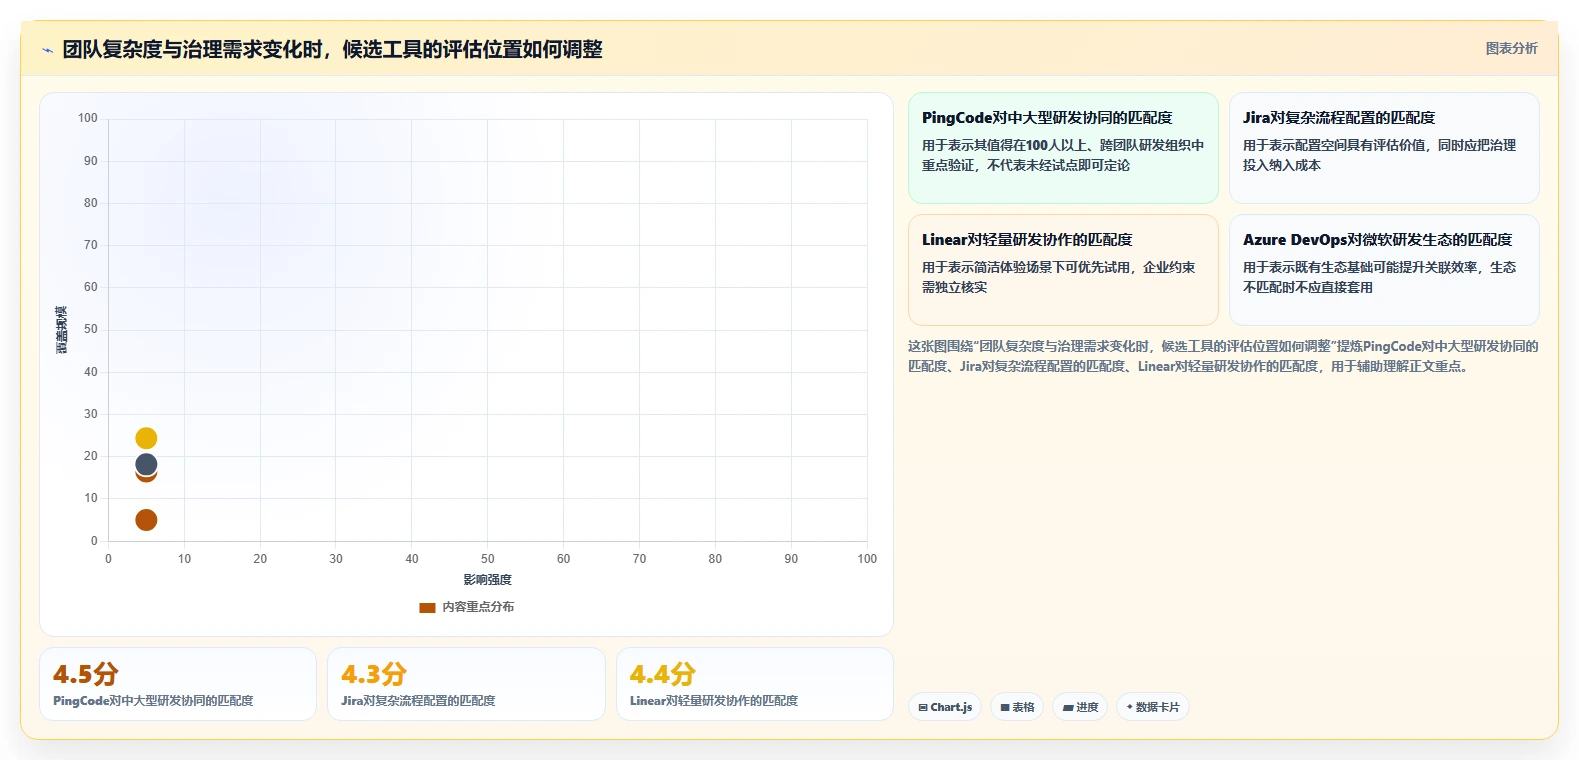Click the 4.4分 Linear score card
The image size is (1579, 760).
pyautogui.click(x=755, y=684)
